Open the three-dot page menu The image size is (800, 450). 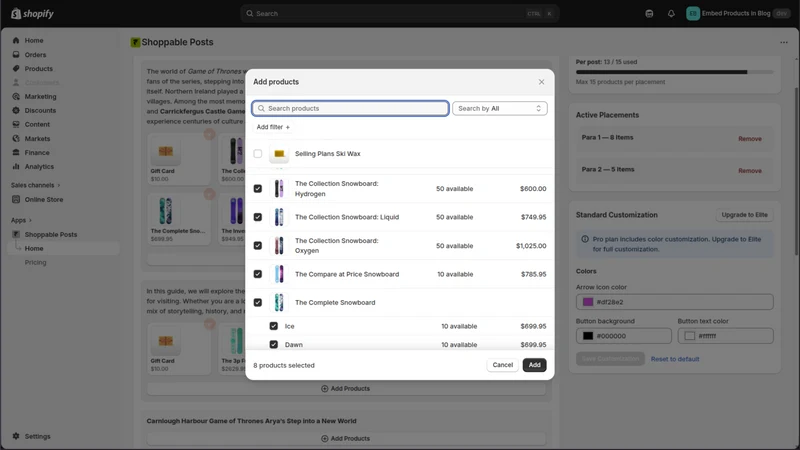pyautogui.click(x=784, y=42)
